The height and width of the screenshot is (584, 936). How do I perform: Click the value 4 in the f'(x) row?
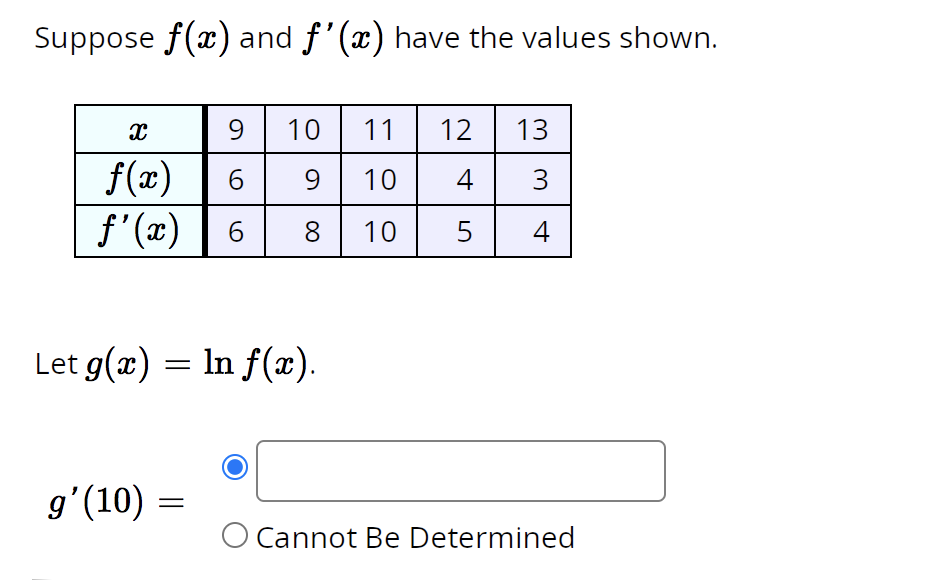[x=534, y=231]
